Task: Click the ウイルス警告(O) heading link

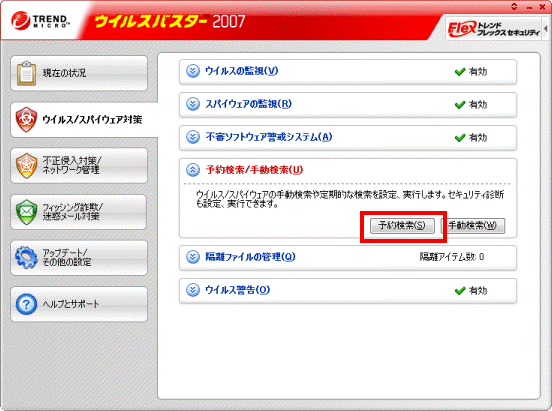Action: (x=238, y=290)
